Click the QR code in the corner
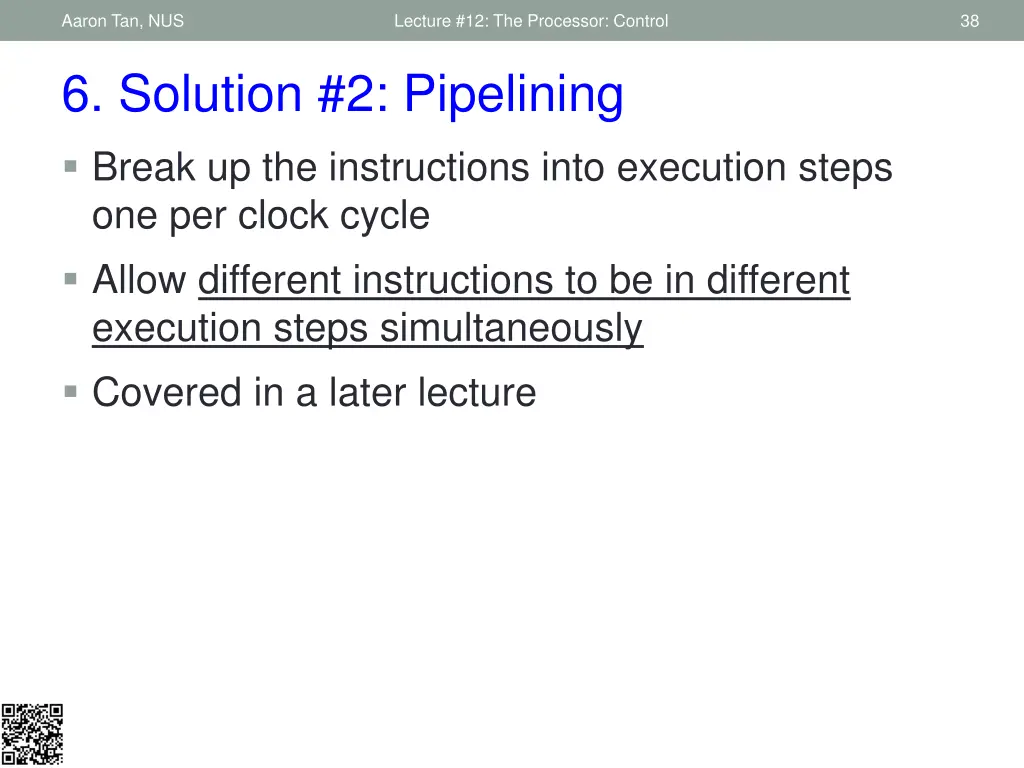The image size is (1024, 768). tap(32, 734)
